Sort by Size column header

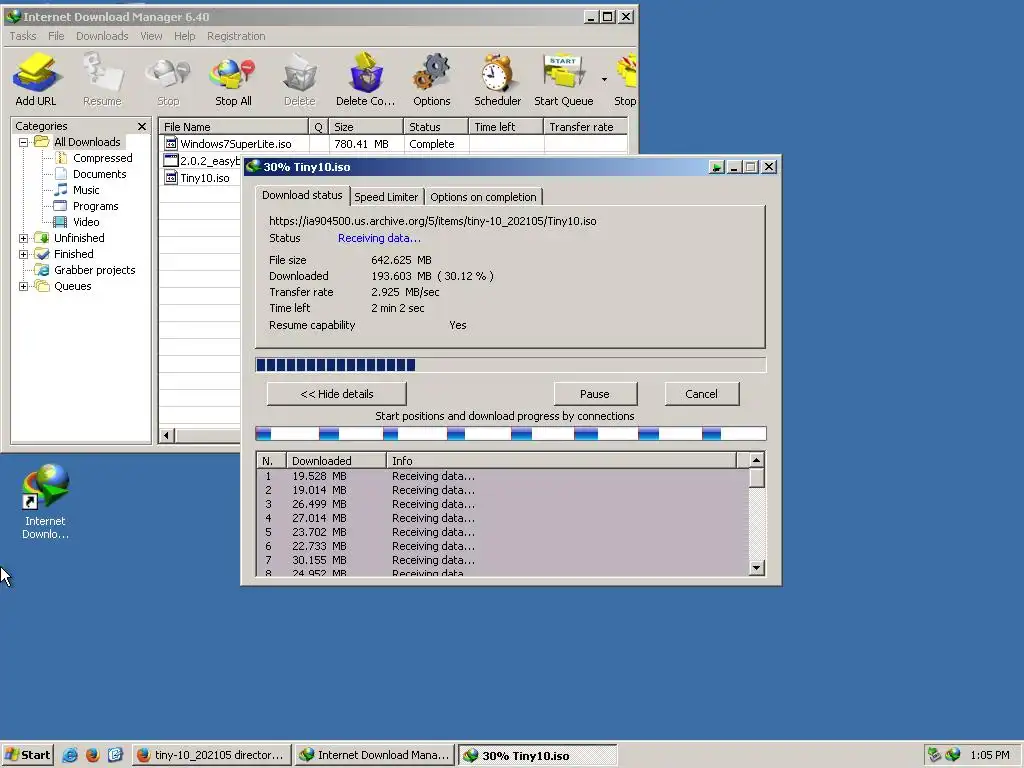tap(366, 127)
